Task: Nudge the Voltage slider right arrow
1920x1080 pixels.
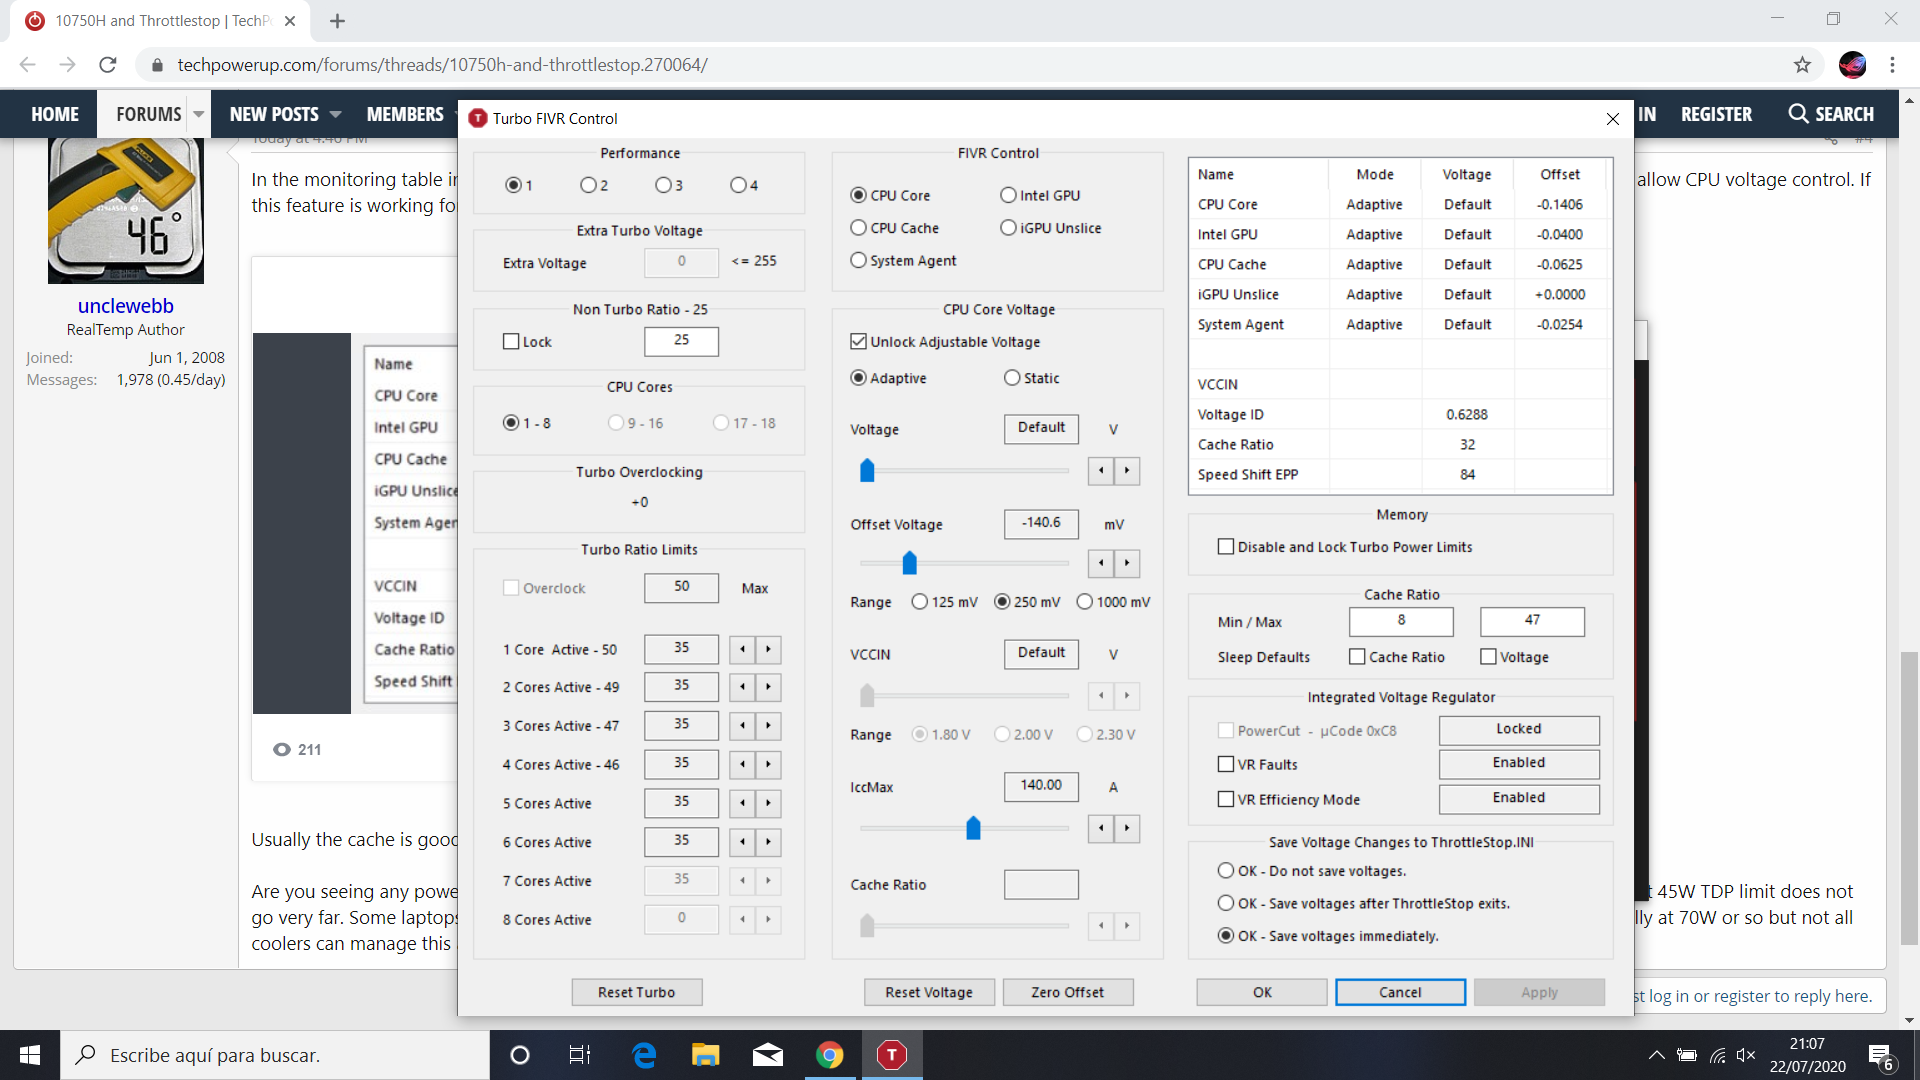Action: (1127, 471)
